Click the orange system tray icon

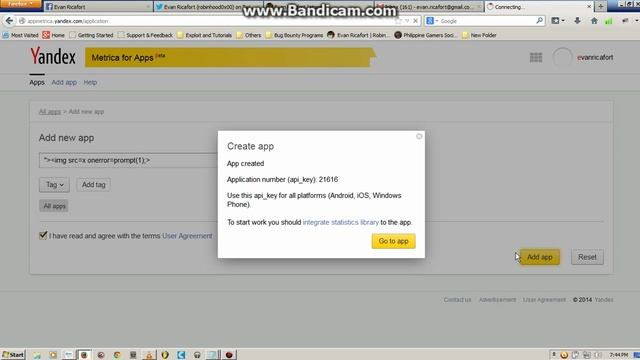click(564, 355)
